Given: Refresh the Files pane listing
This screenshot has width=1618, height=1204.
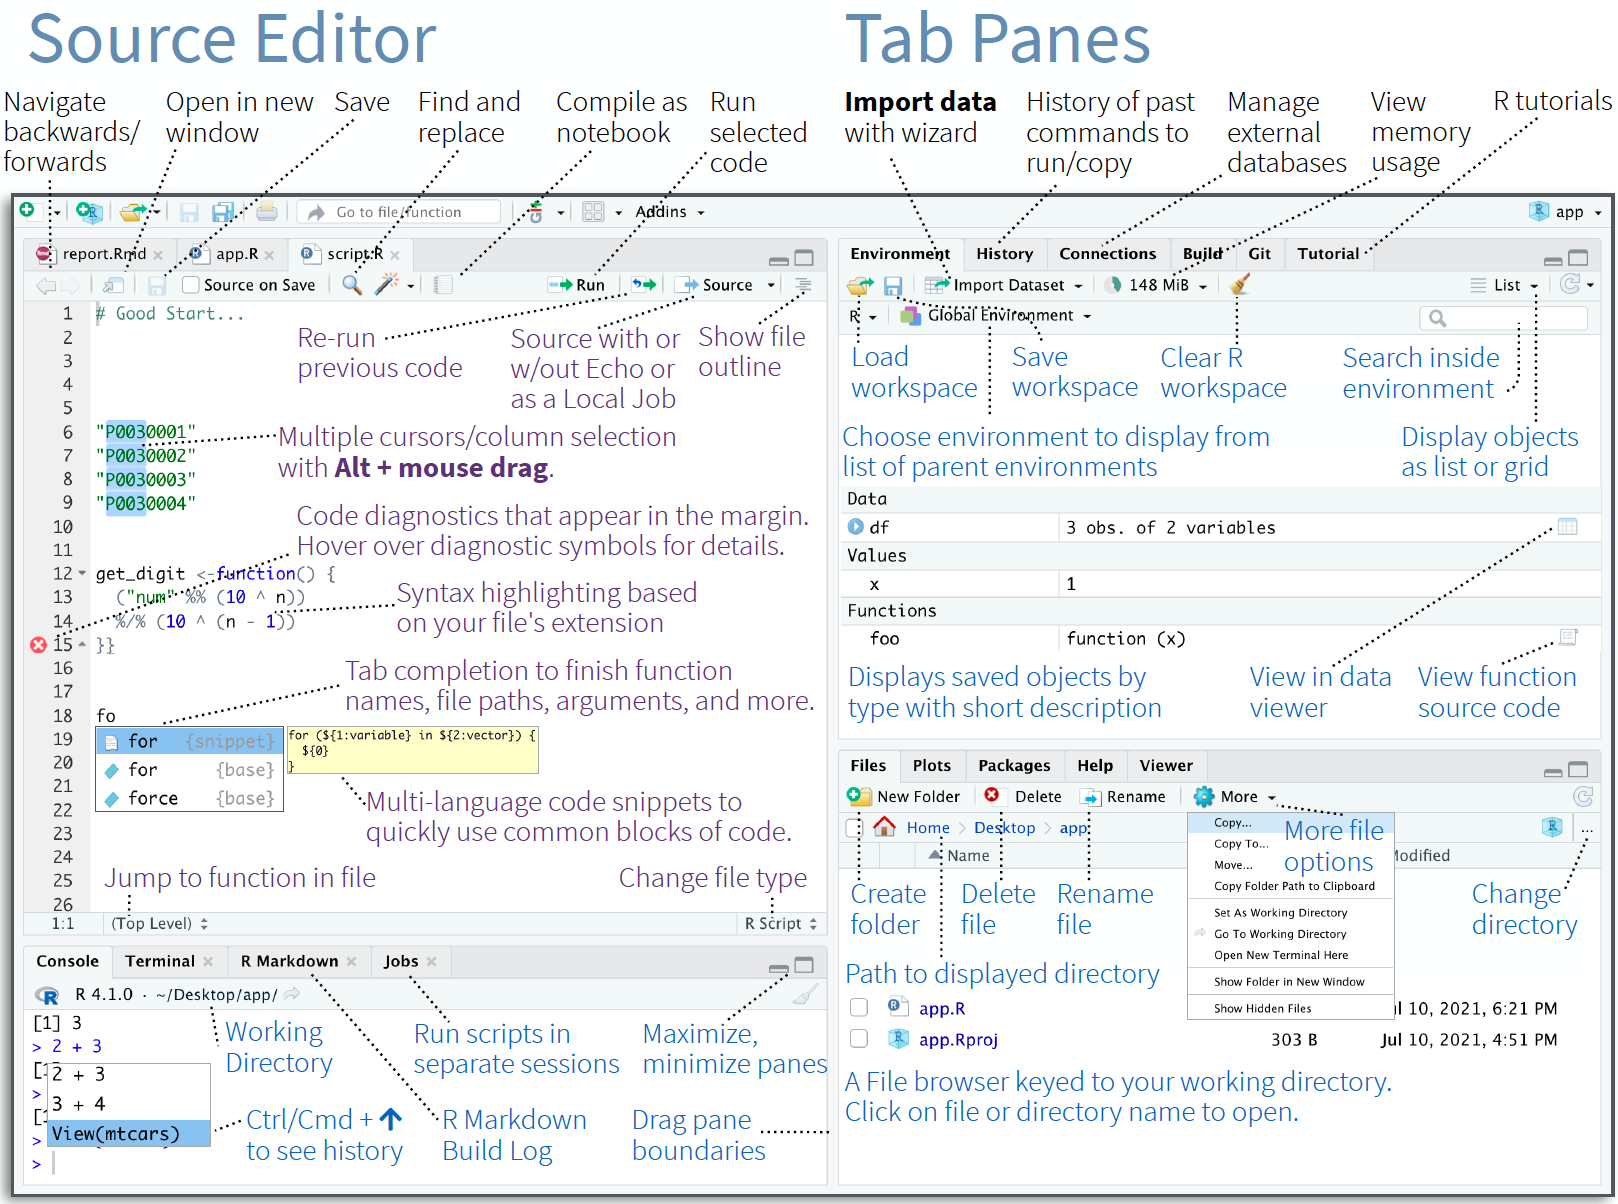Looking at the screenshot, I should [x=1583, y=796].
